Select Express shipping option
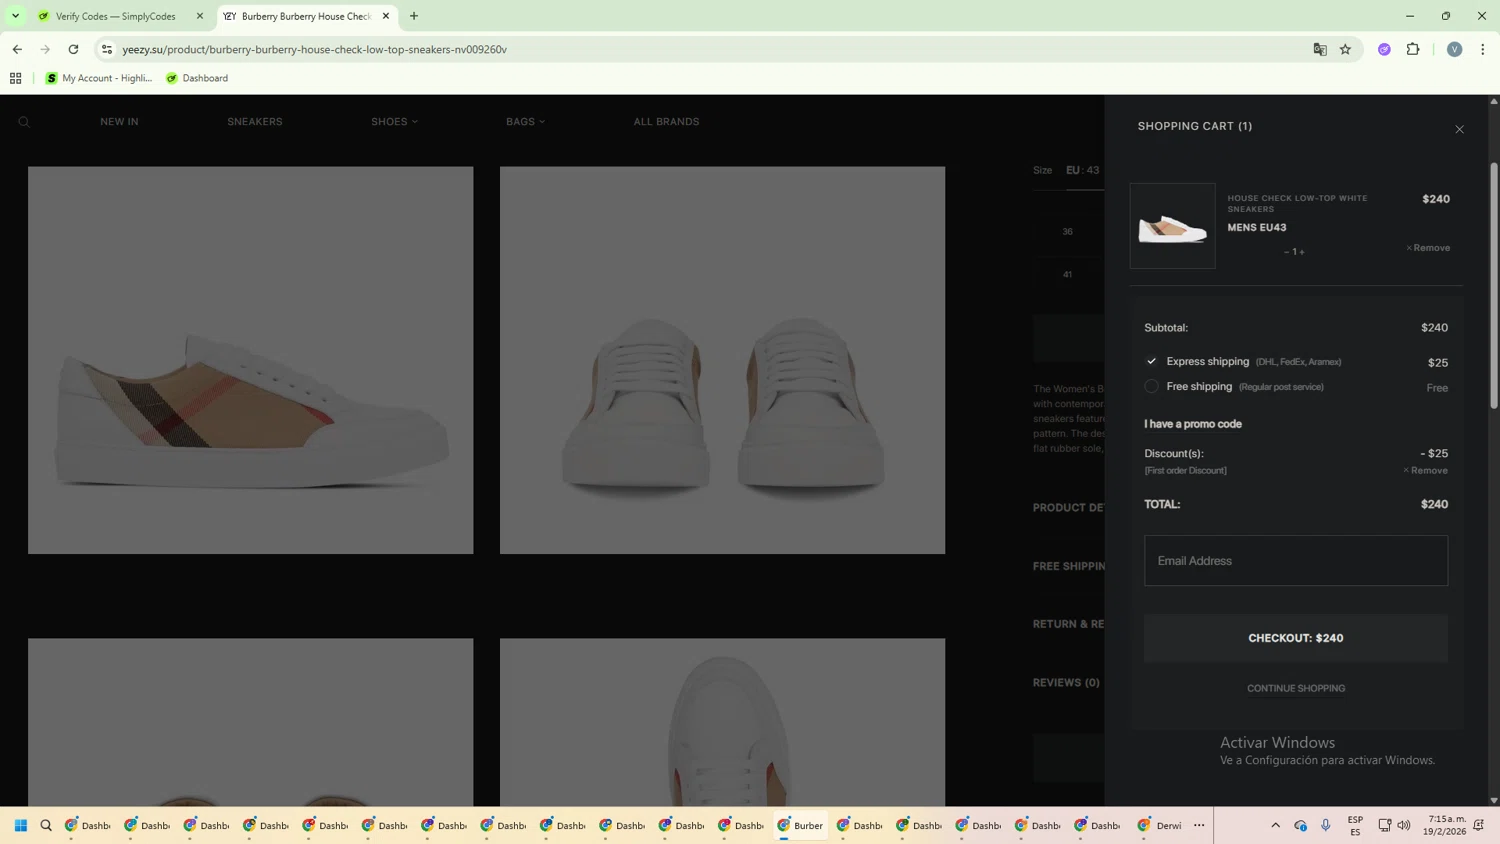This screenshot has width=1500, height=844. [1151, 361]
